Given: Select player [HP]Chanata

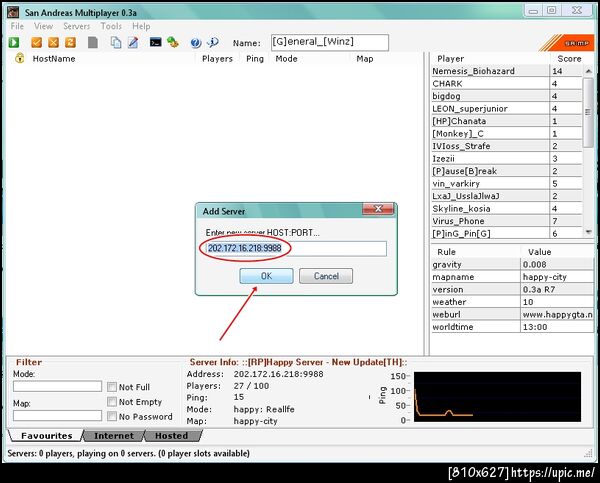Looking at the screenshot, I should coord(507,121).
